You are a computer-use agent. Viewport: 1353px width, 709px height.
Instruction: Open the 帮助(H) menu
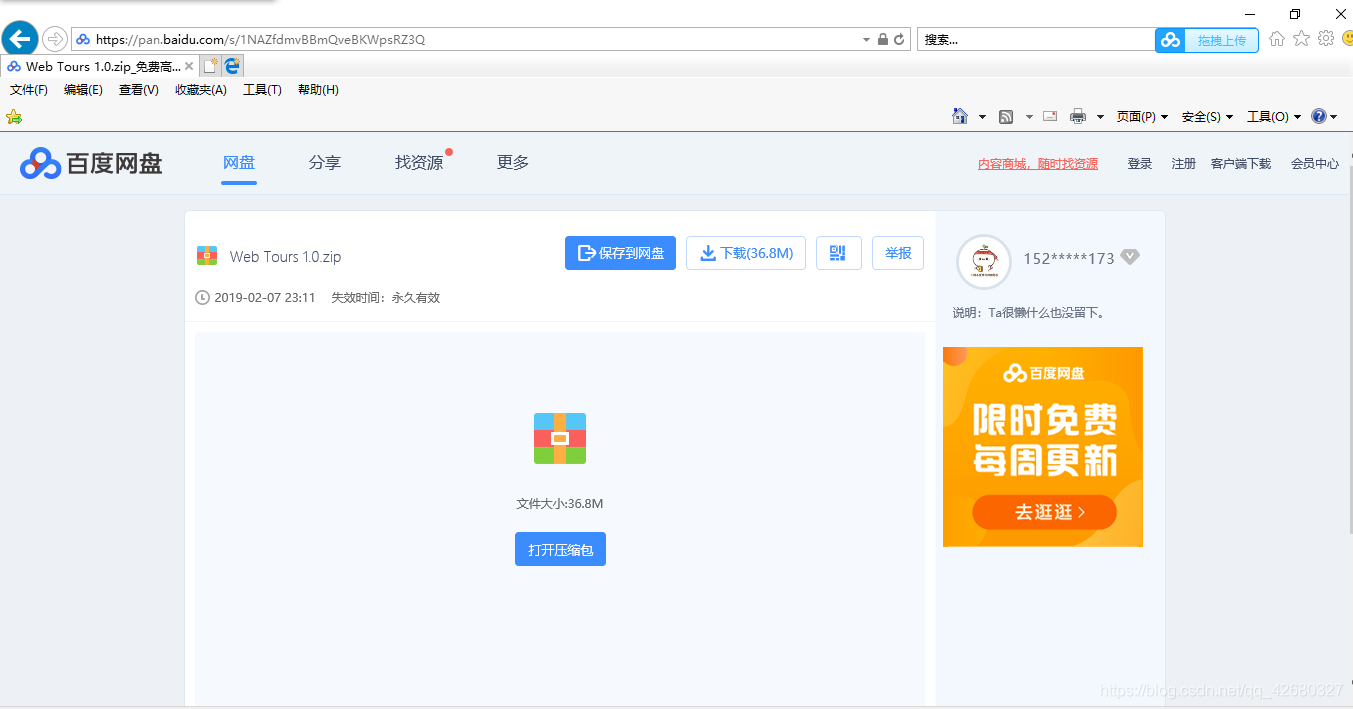(318, 90)
